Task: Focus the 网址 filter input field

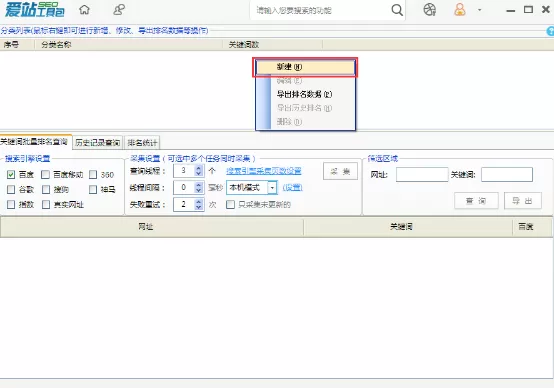Action: pyautogui.click(x=422, y=175)
